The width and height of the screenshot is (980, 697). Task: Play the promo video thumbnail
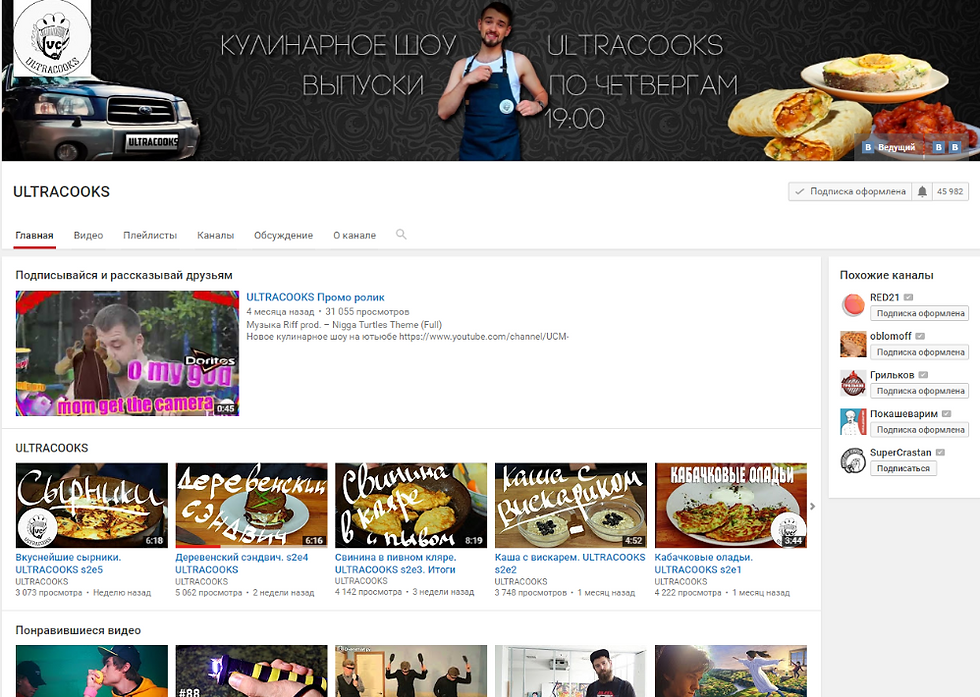pyautogui.click(x=127, y=353)
